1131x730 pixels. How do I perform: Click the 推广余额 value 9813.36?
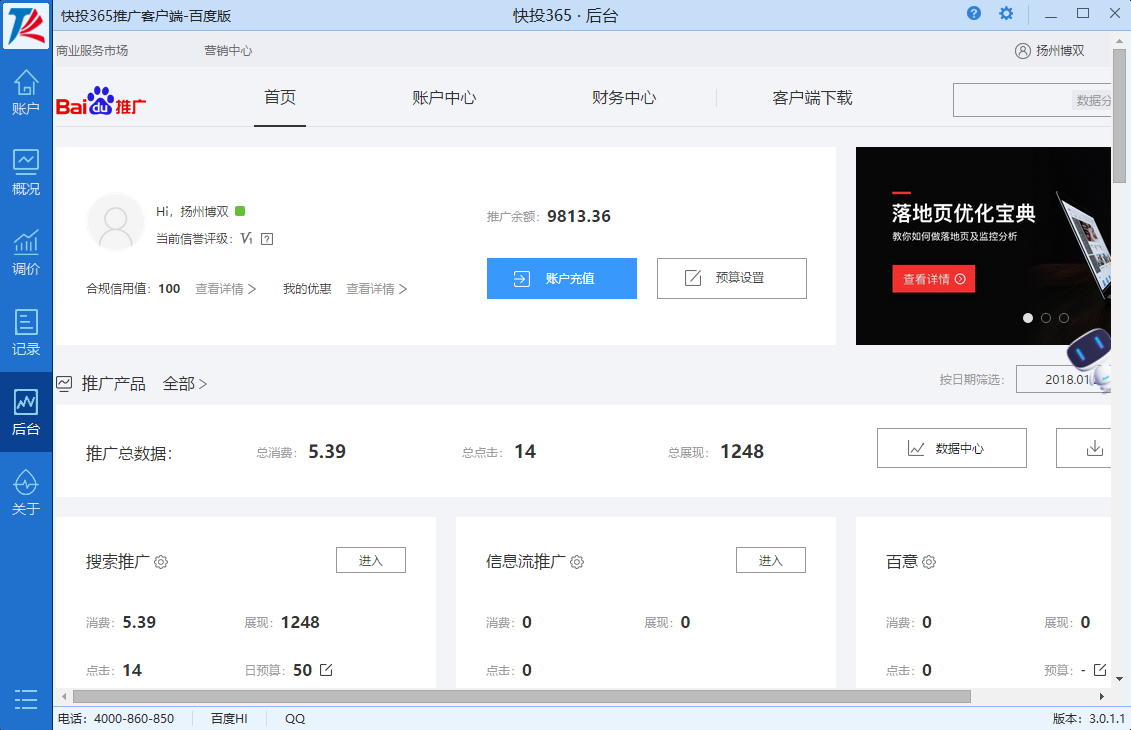tap(578, 216)
